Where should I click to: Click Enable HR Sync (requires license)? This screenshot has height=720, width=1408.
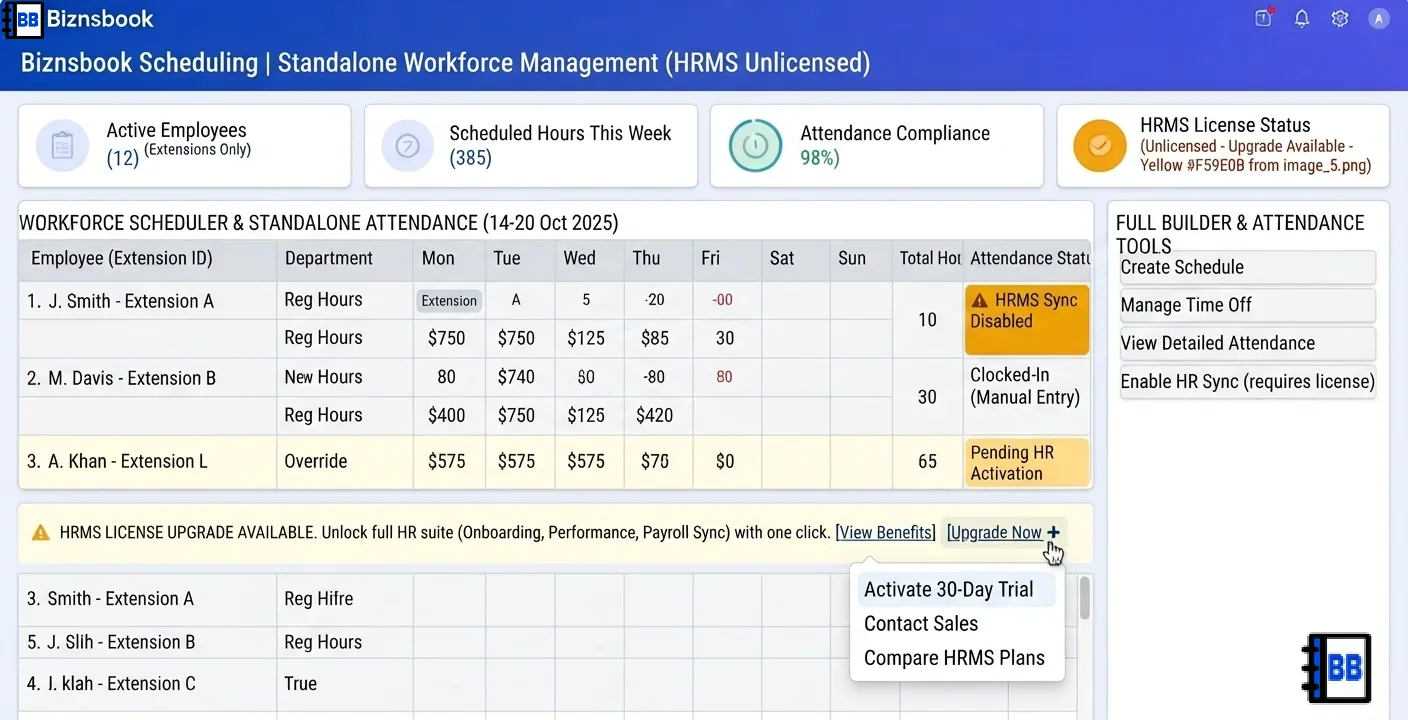point(1247,381)
